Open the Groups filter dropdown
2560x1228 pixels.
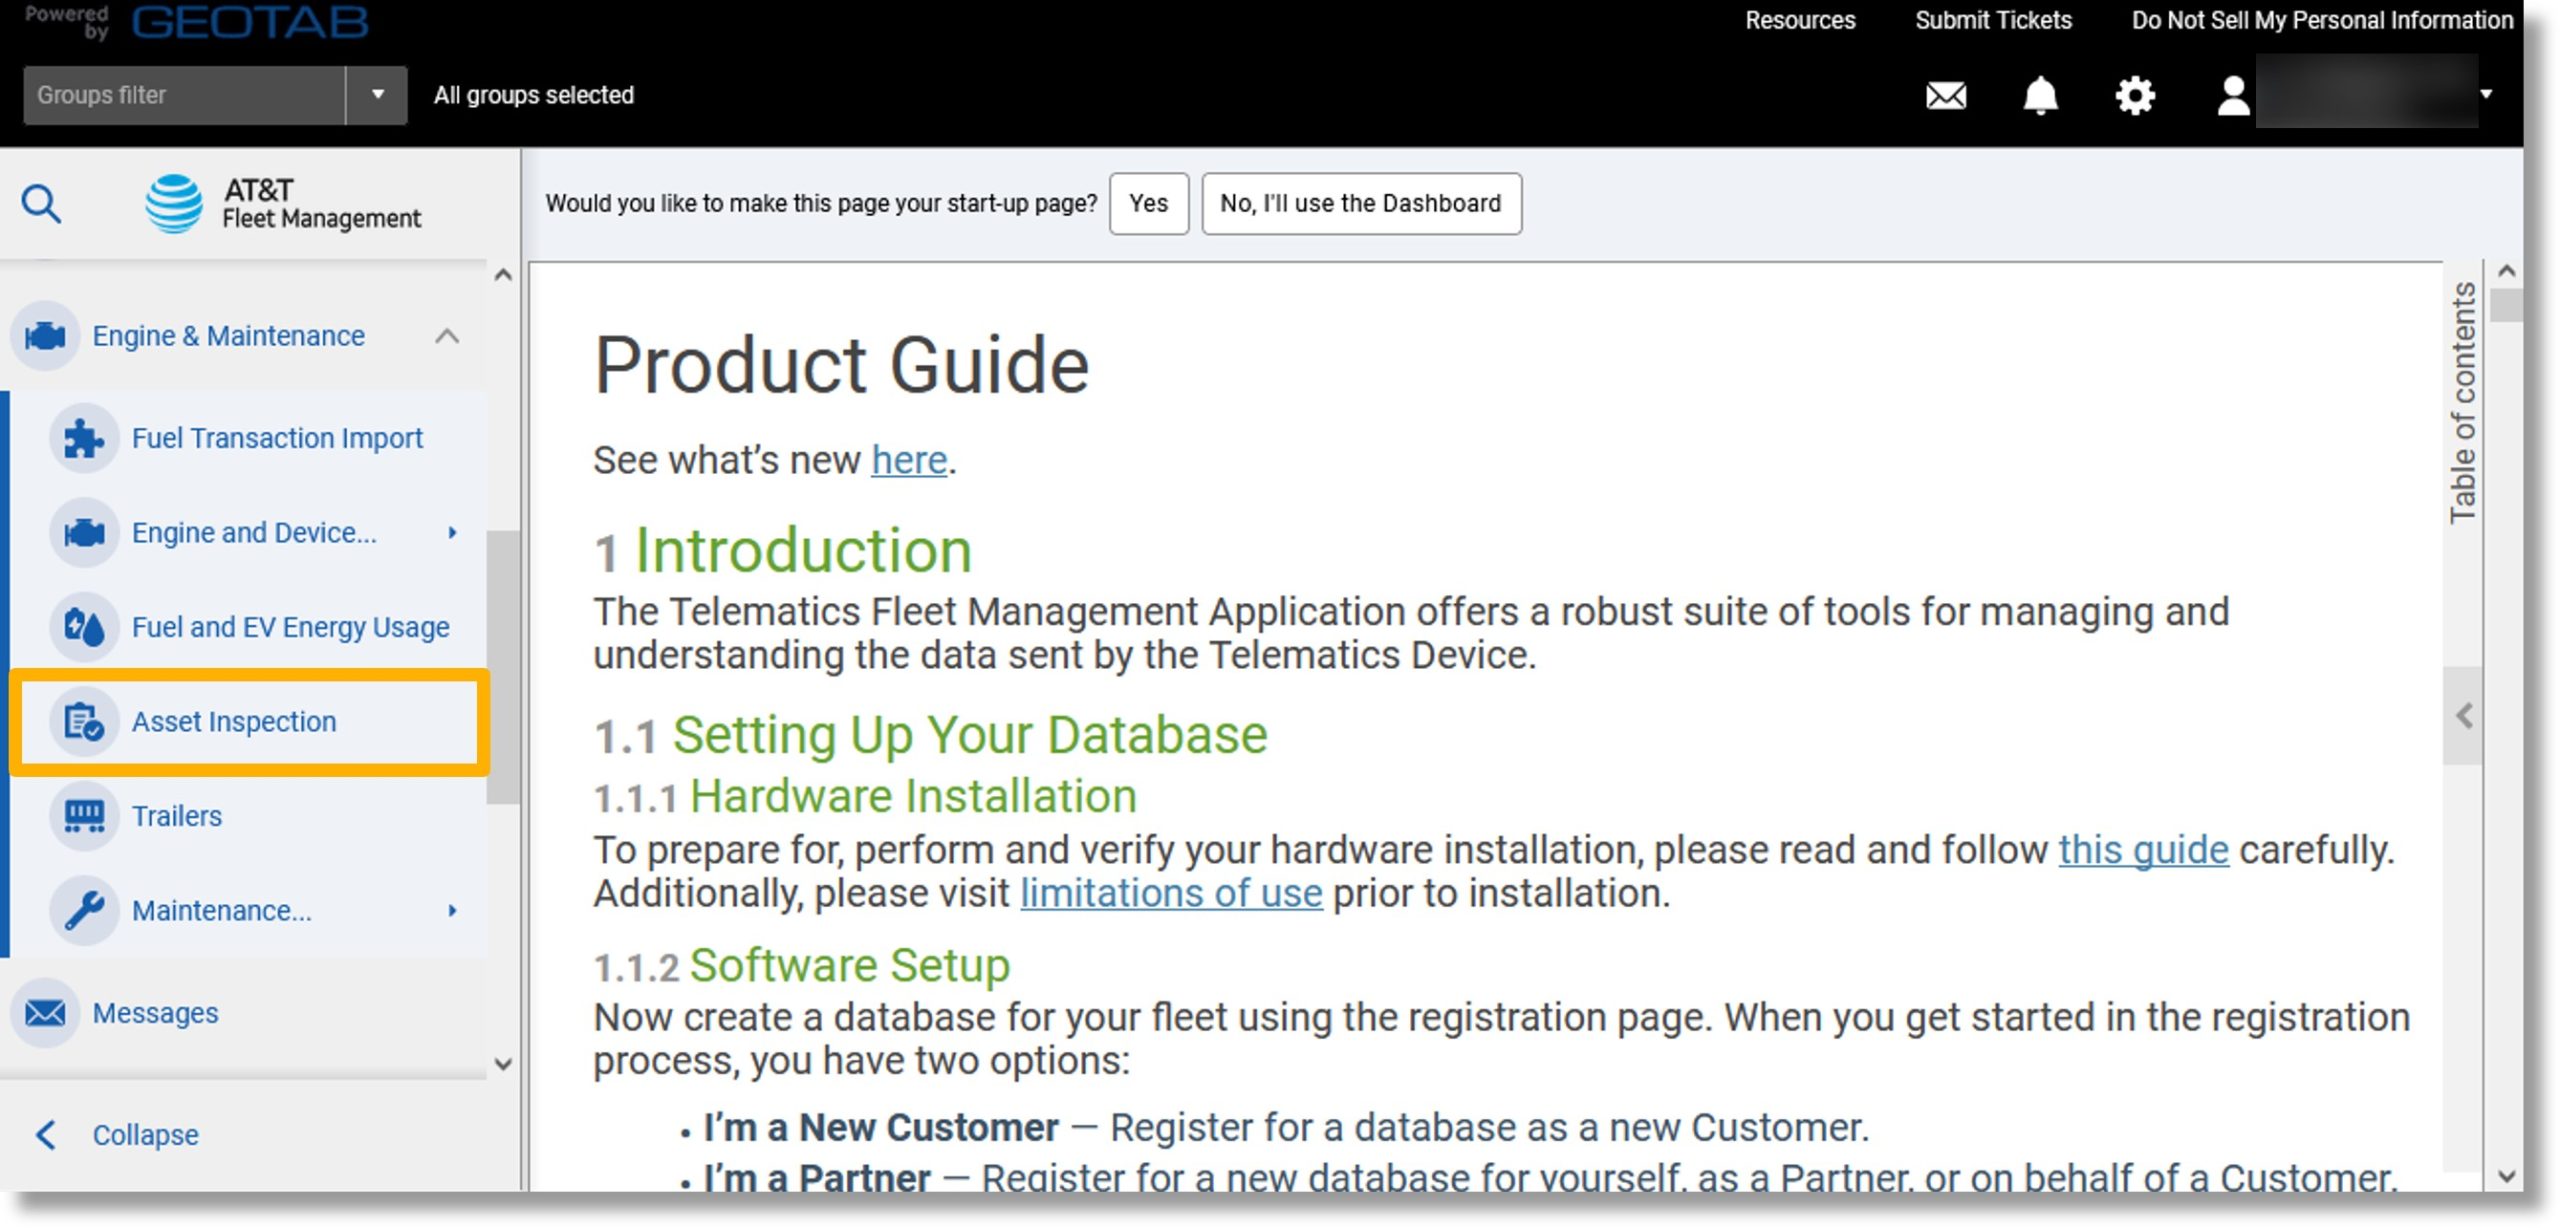(x=377, y=95)
